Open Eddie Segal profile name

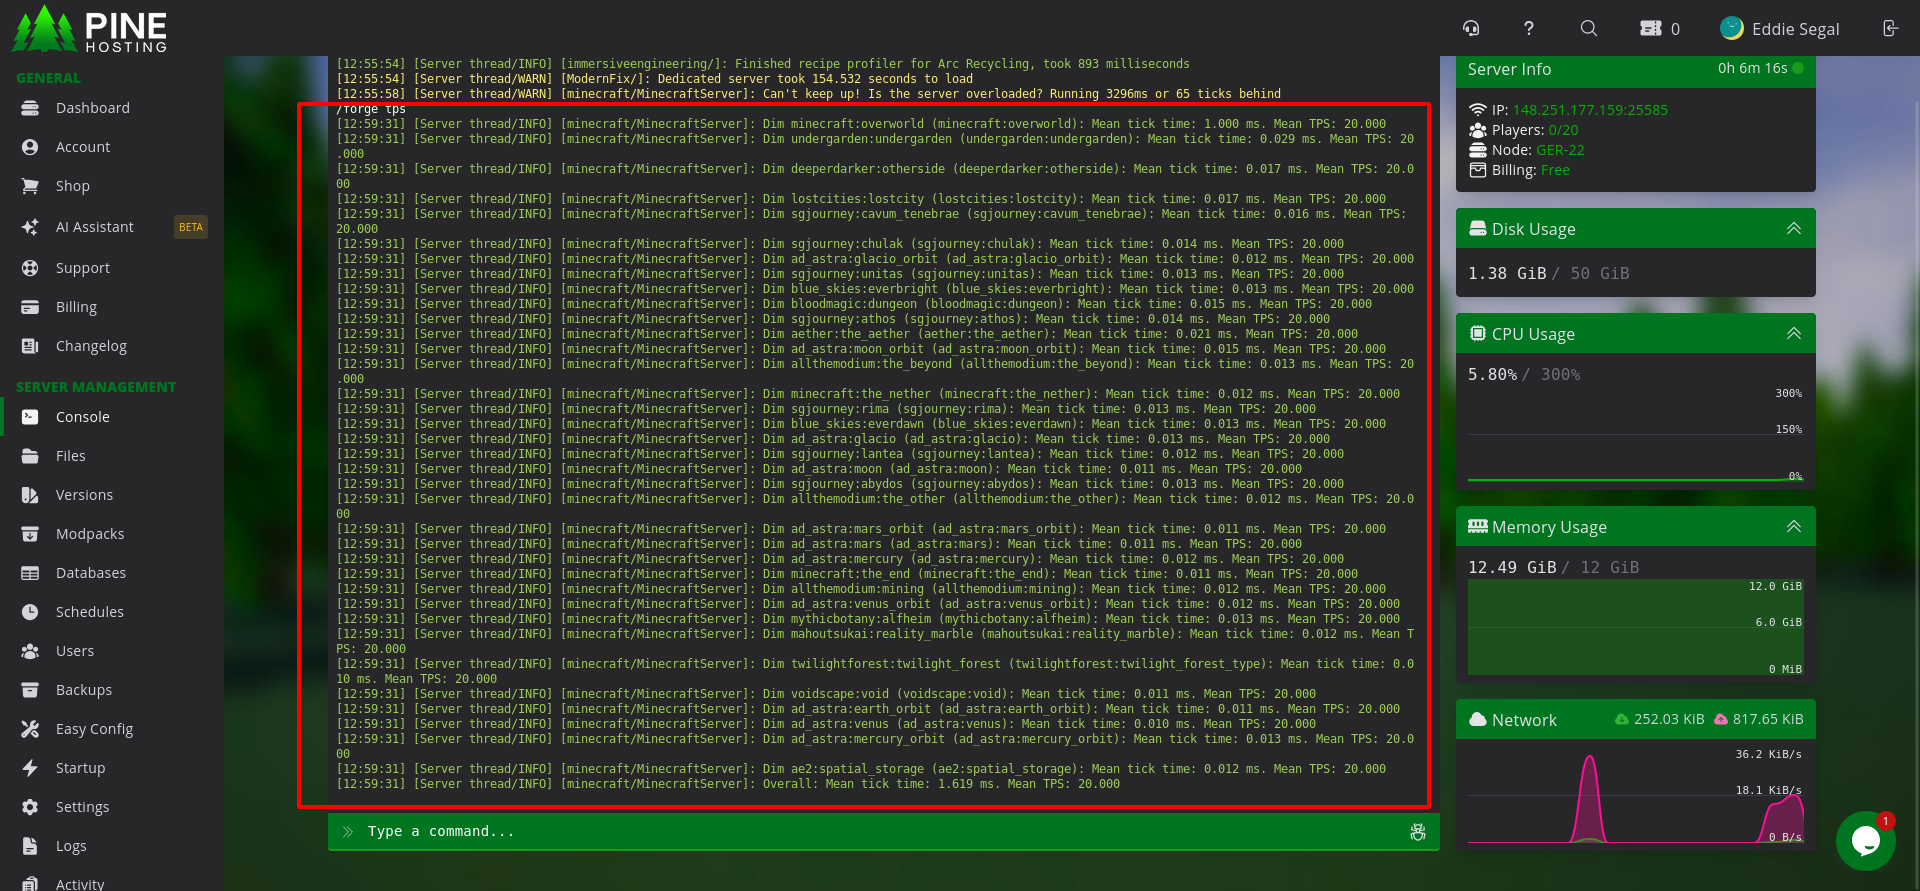click(1795, 29)
